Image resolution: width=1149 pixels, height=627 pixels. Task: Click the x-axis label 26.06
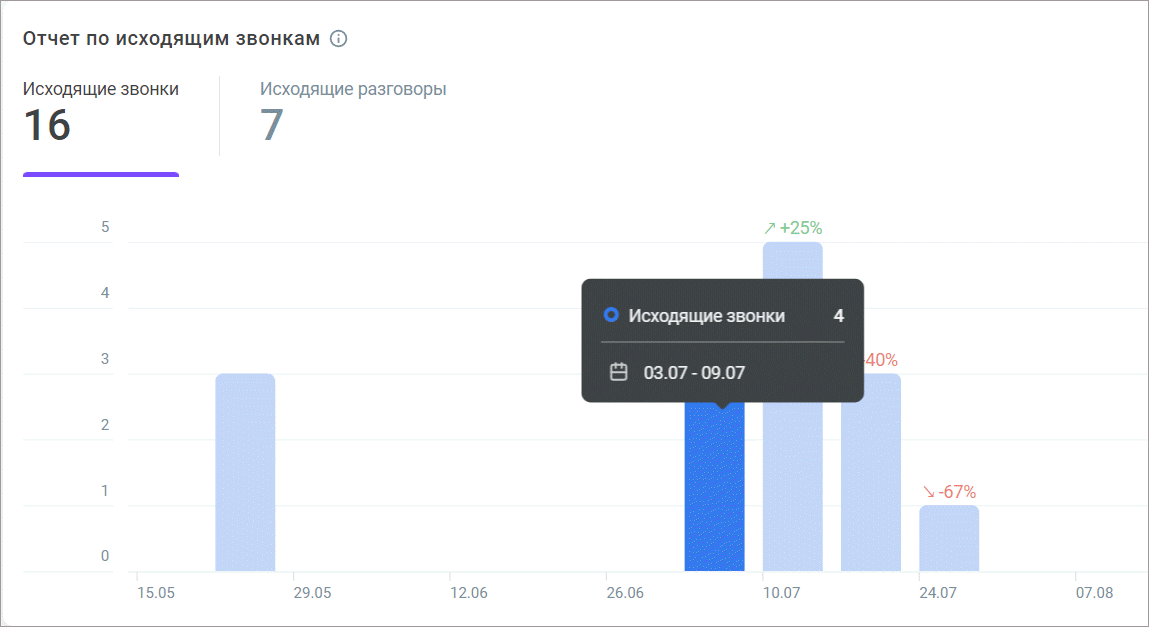click(x=625, y=593)
